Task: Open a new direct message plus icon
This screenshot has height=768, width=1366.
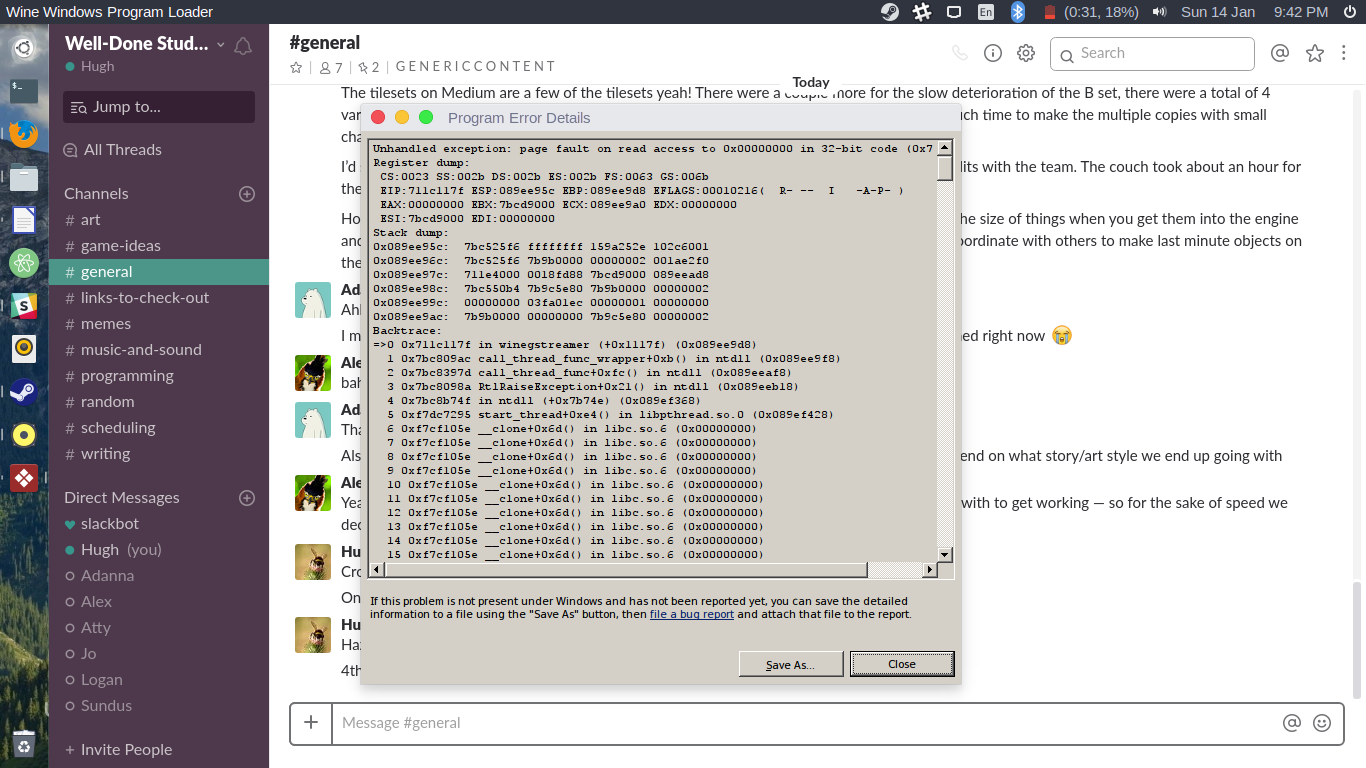Action: point(247,498)
